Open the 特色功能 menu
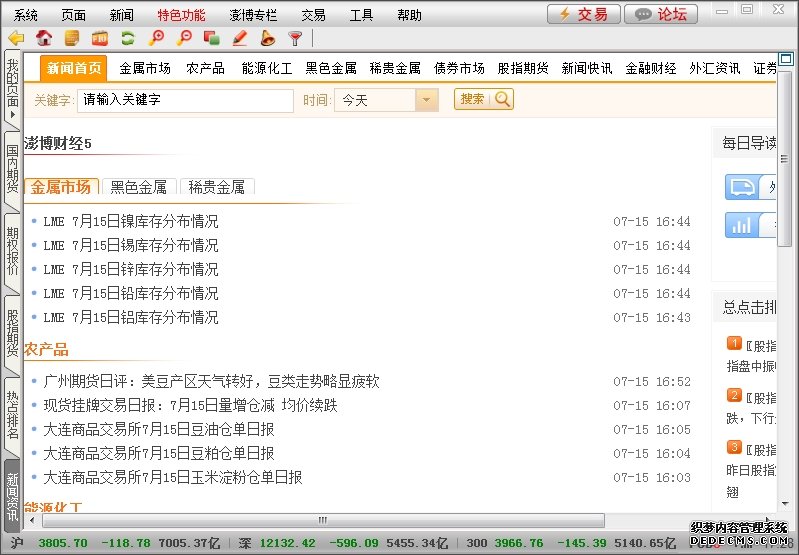 [x=181, y=15]
